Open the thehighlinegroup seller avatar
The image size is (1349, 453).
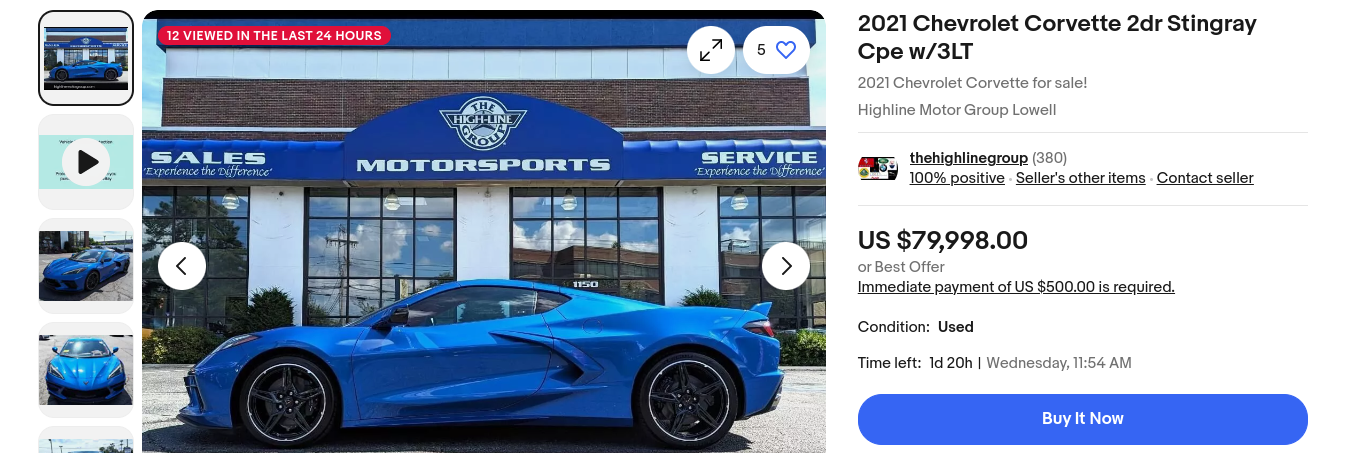[x=878, y=168]
